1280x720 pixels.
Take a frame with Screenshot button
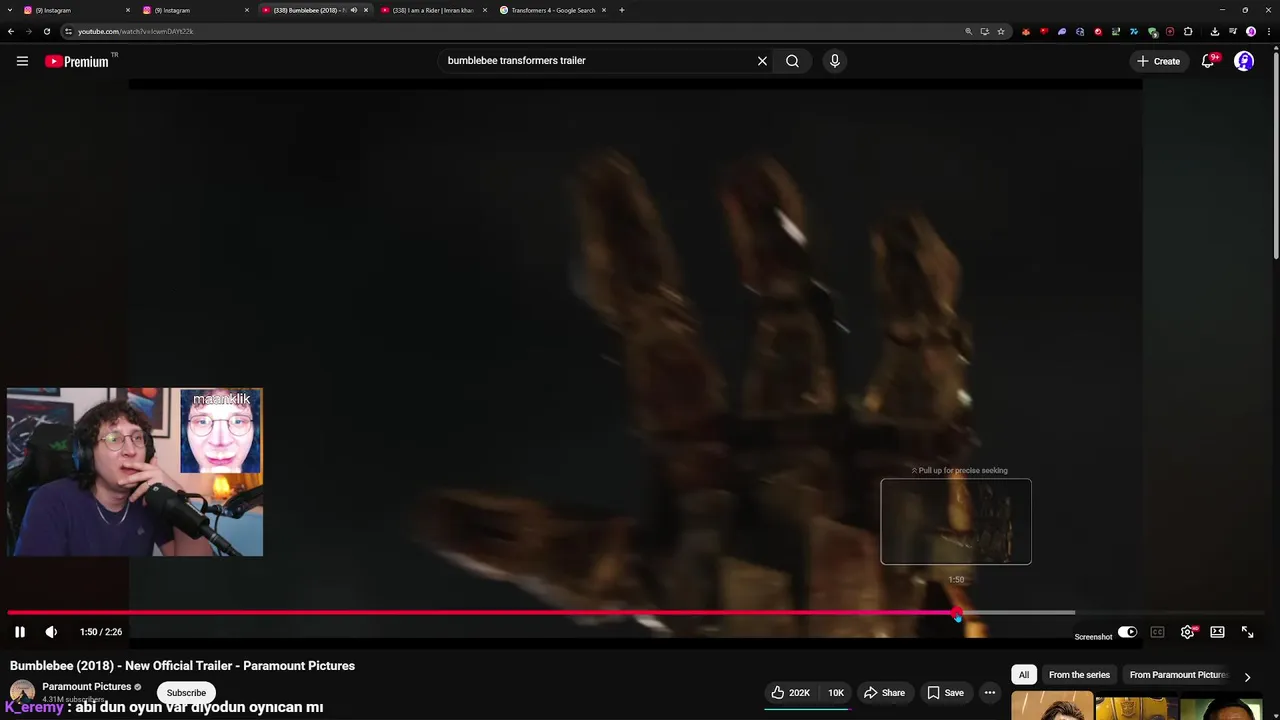tap(1093, 637)
